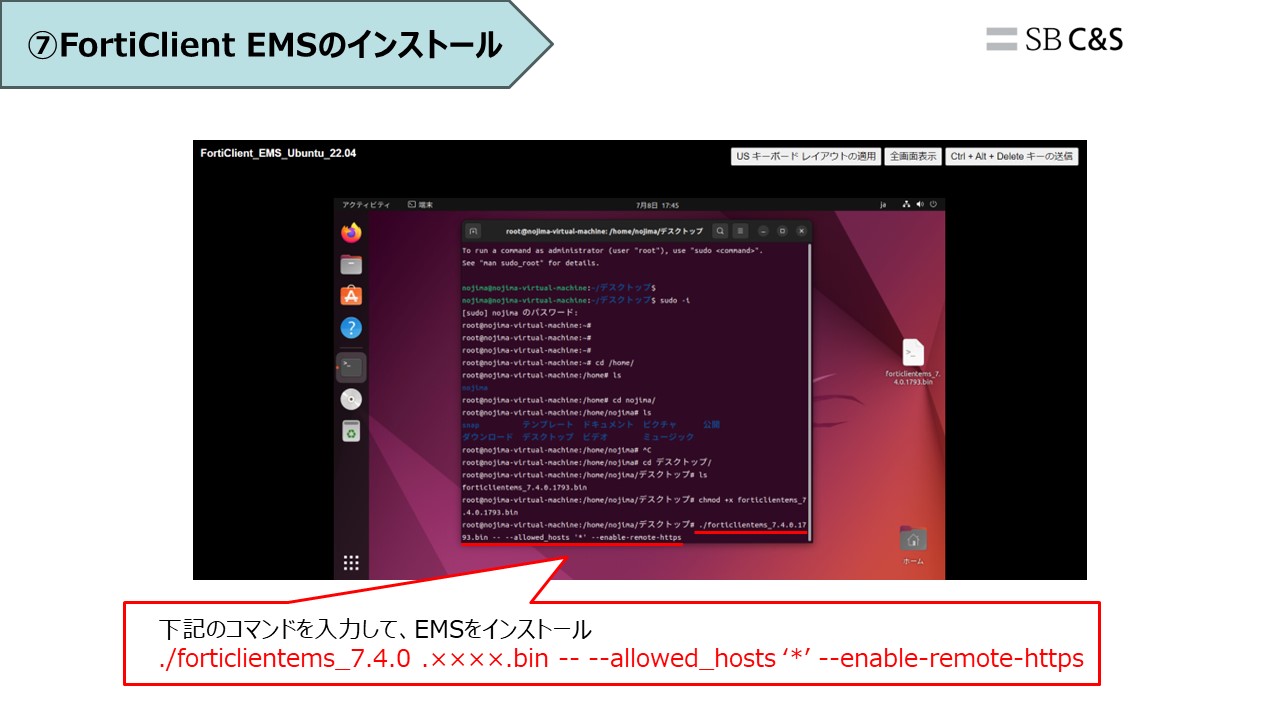Click the 公開 directory name
The image size is (1280, 720).
pos(711,424)
